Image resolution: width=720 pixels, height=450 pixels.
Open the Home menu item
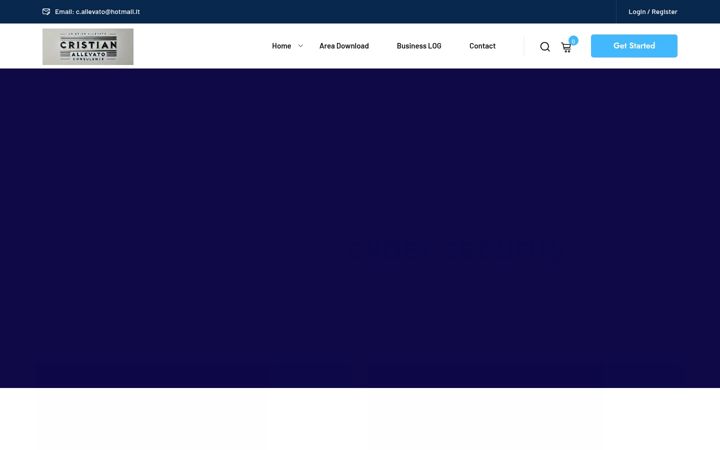click(x=281, y=46)
